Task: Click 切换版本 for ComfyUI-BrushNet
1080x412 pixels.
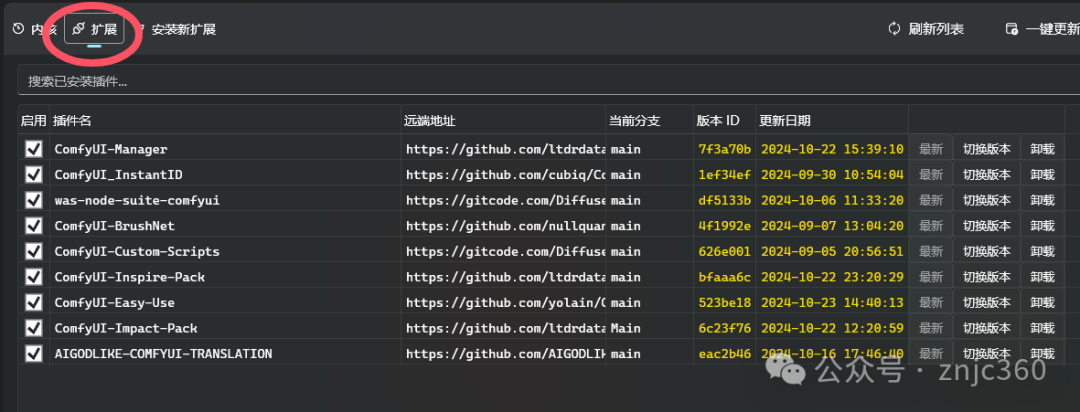Action: pos(986,225)
